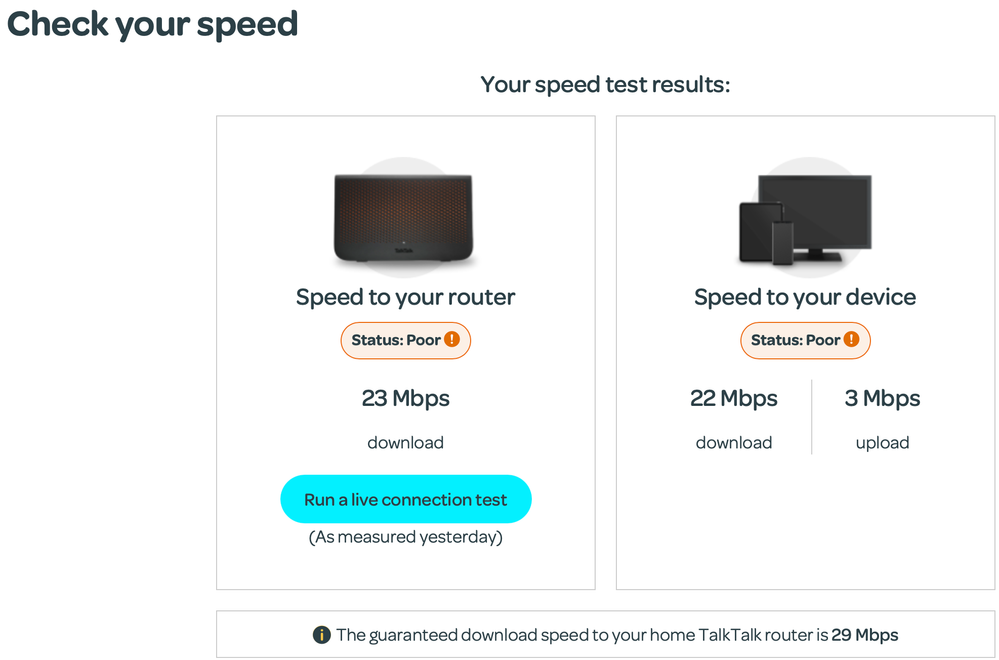Click the 29 Mbps guaranteed speed text
This screenshot has width=999, height=660.
coord(864,635)
